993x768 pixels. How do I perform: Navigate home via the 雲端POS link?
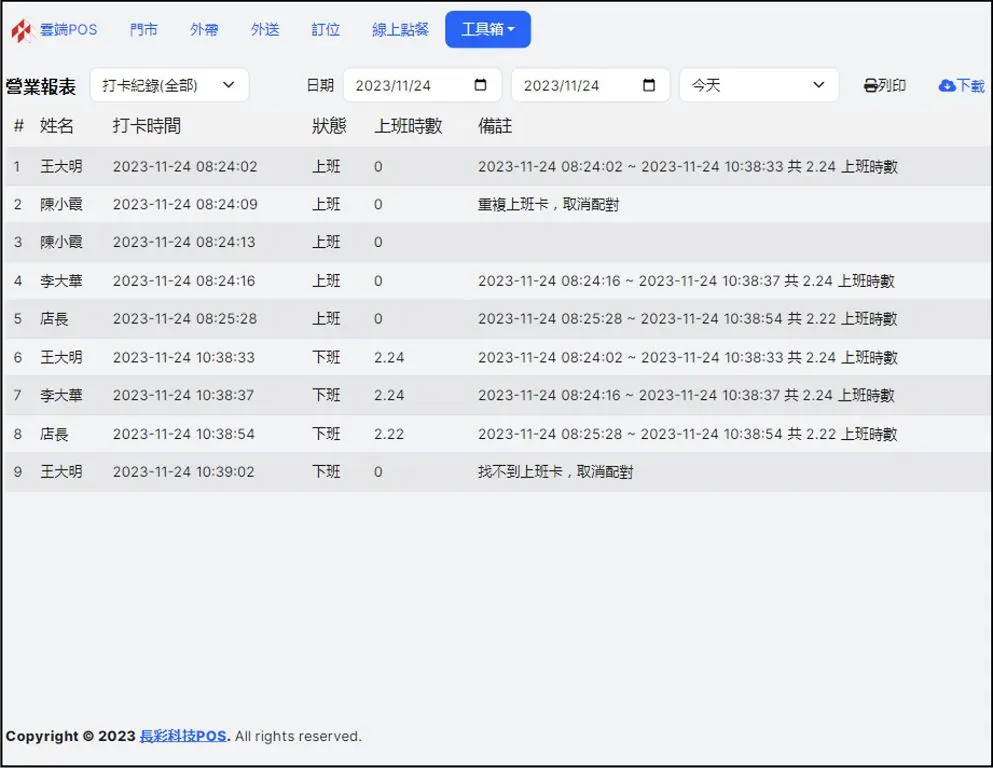coord(65,29)
